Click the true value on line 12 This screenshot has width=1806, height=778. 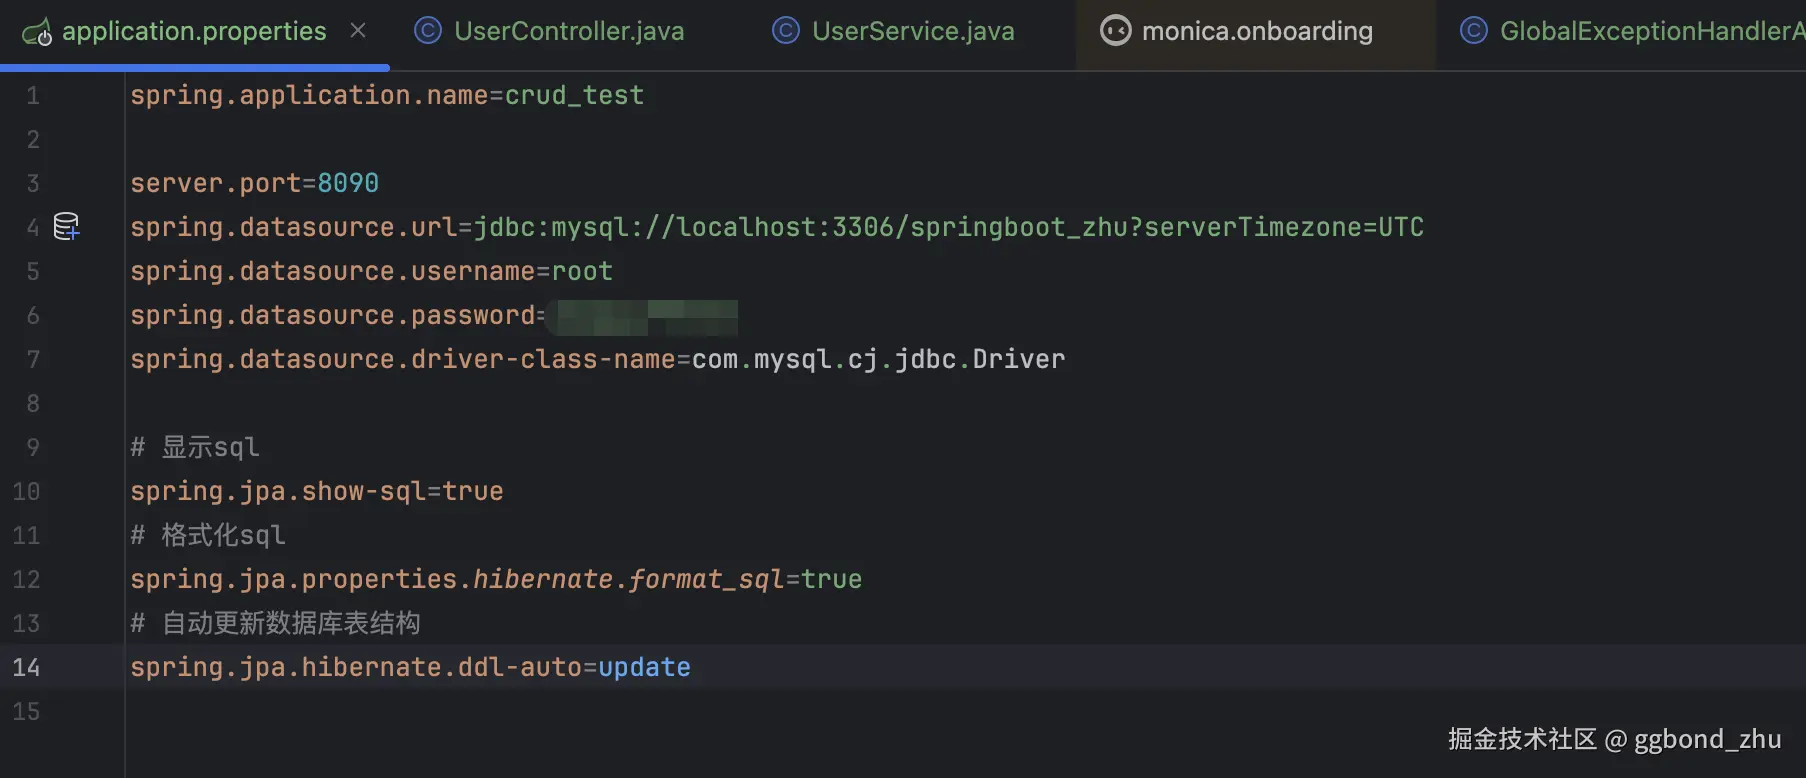click(832, 579)
